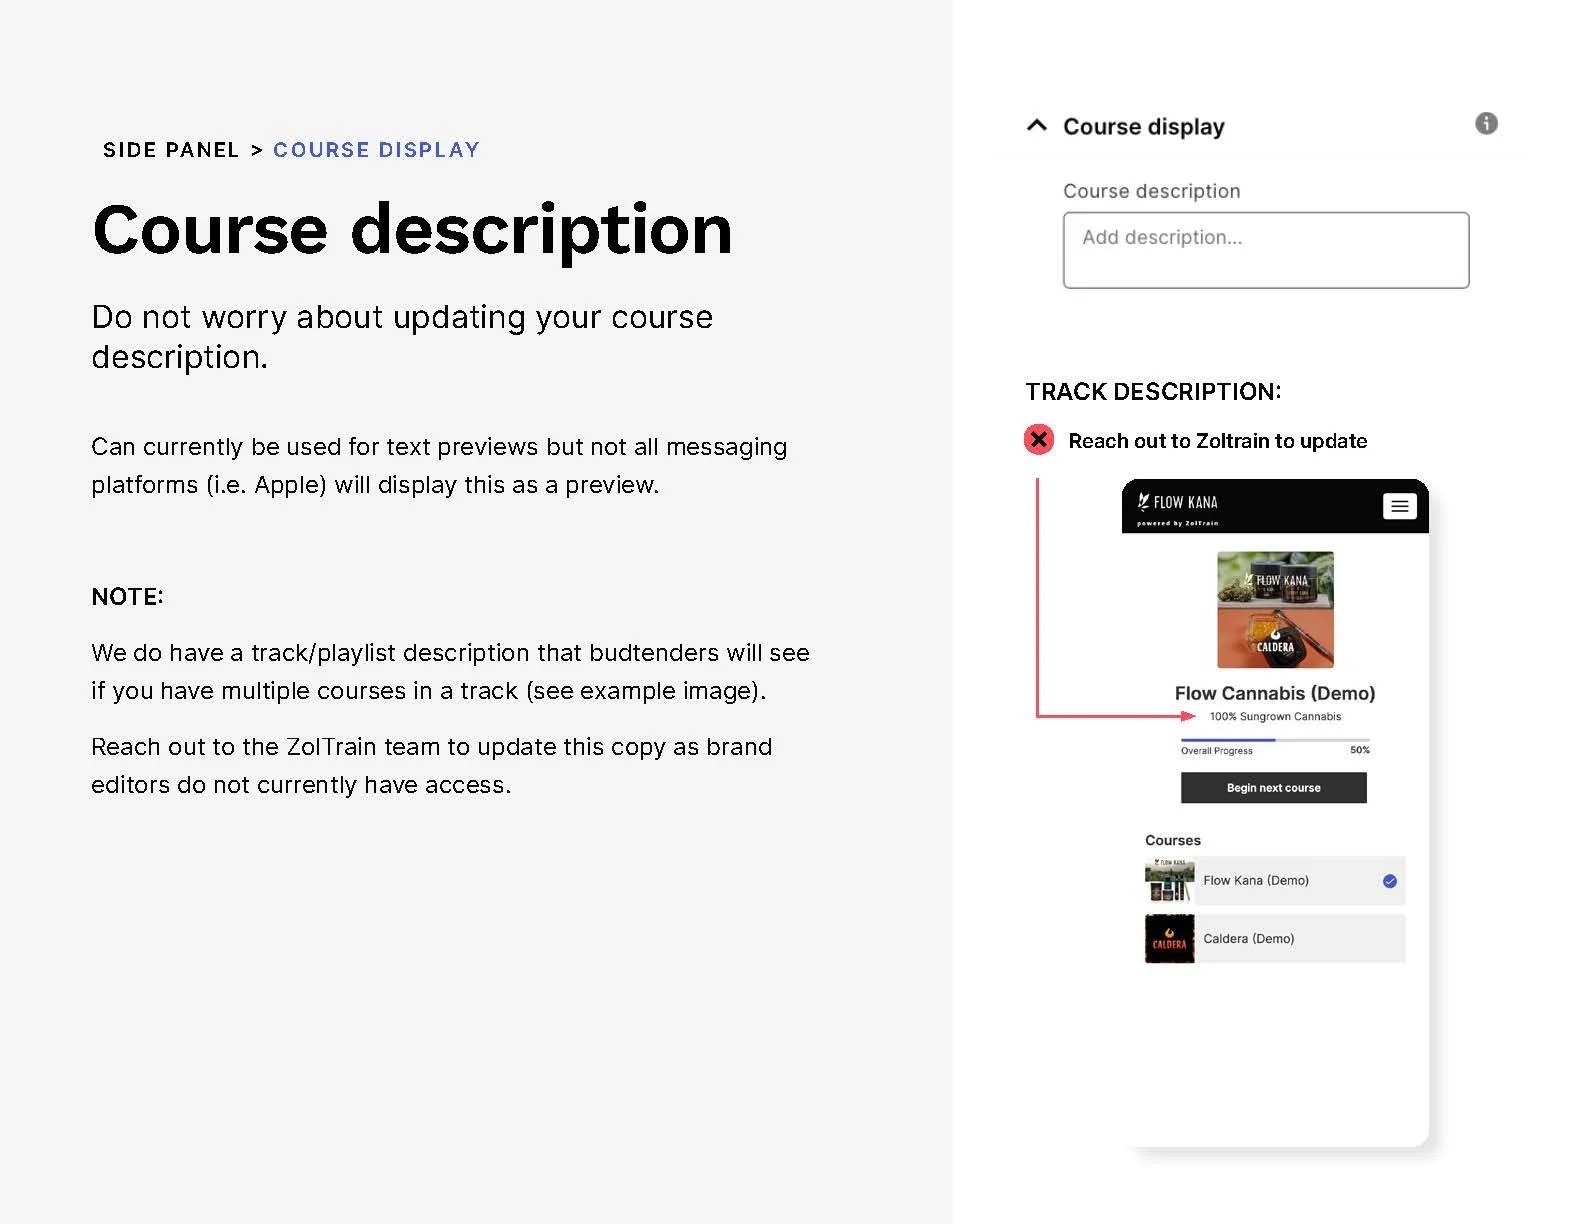Viewport: 1584px width, 1224px height.
Task: Open the Caldera (Demo) course row
Action: point(1275,939)
